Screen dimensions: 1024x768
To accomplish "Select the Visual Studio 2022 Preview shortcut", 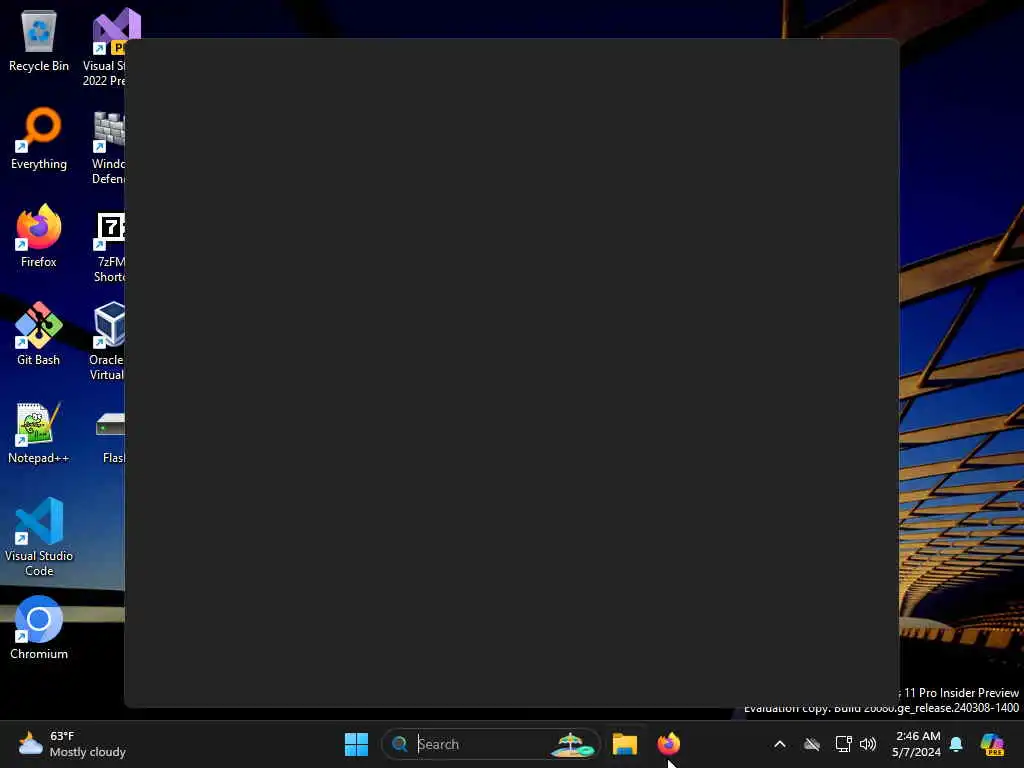I will coord(110,47).
